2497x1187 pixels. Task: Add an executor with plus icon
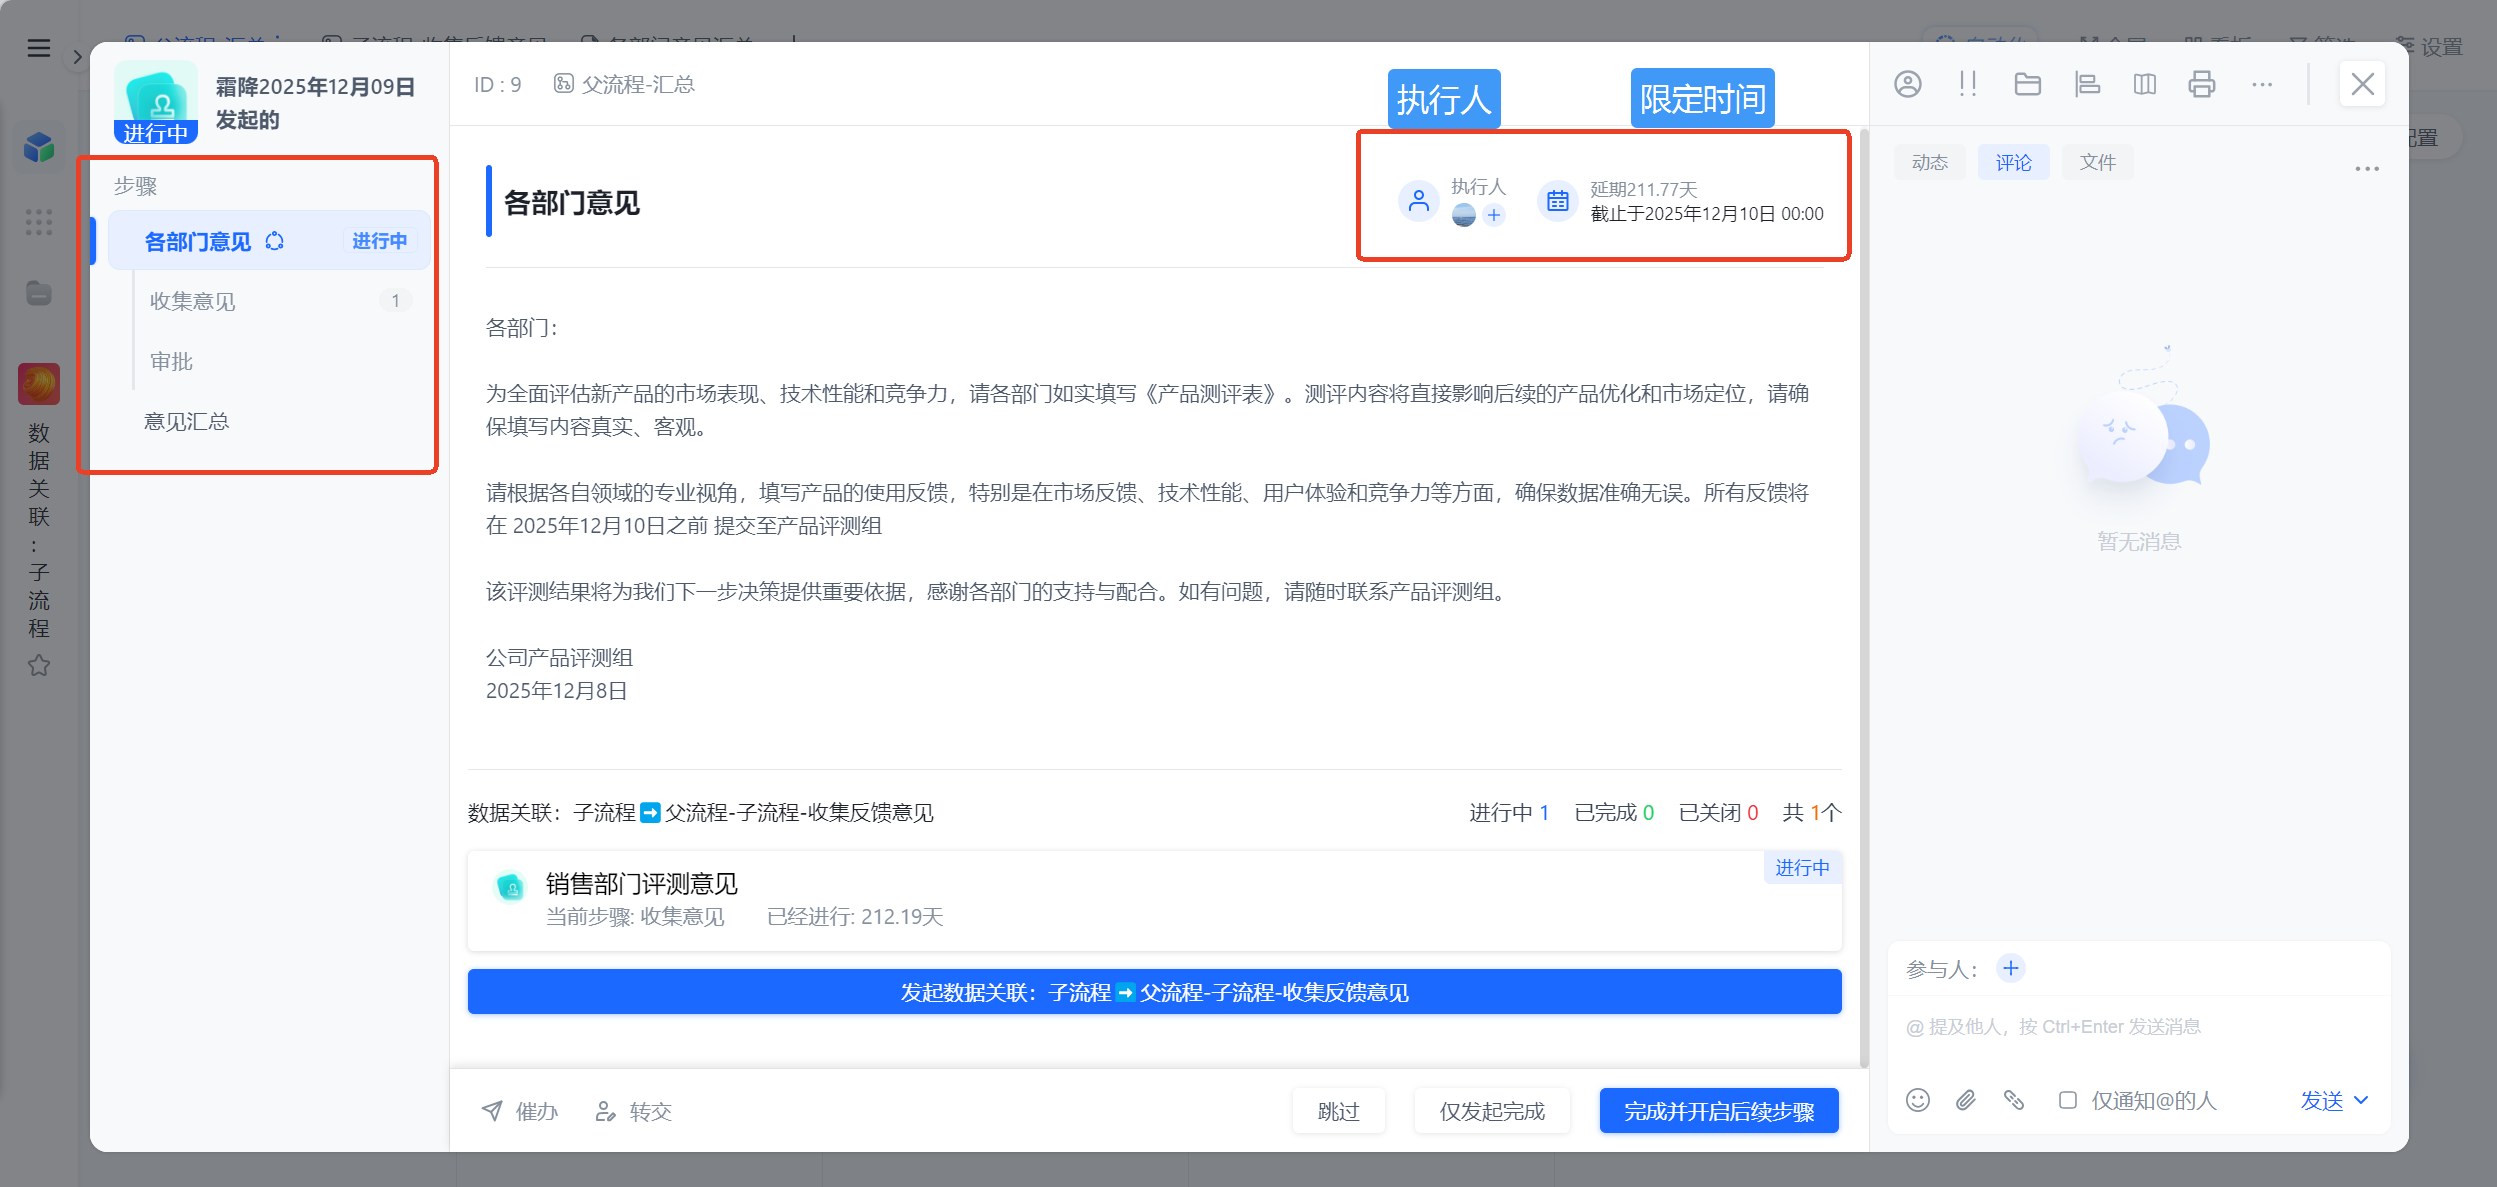click(1494, 215)
